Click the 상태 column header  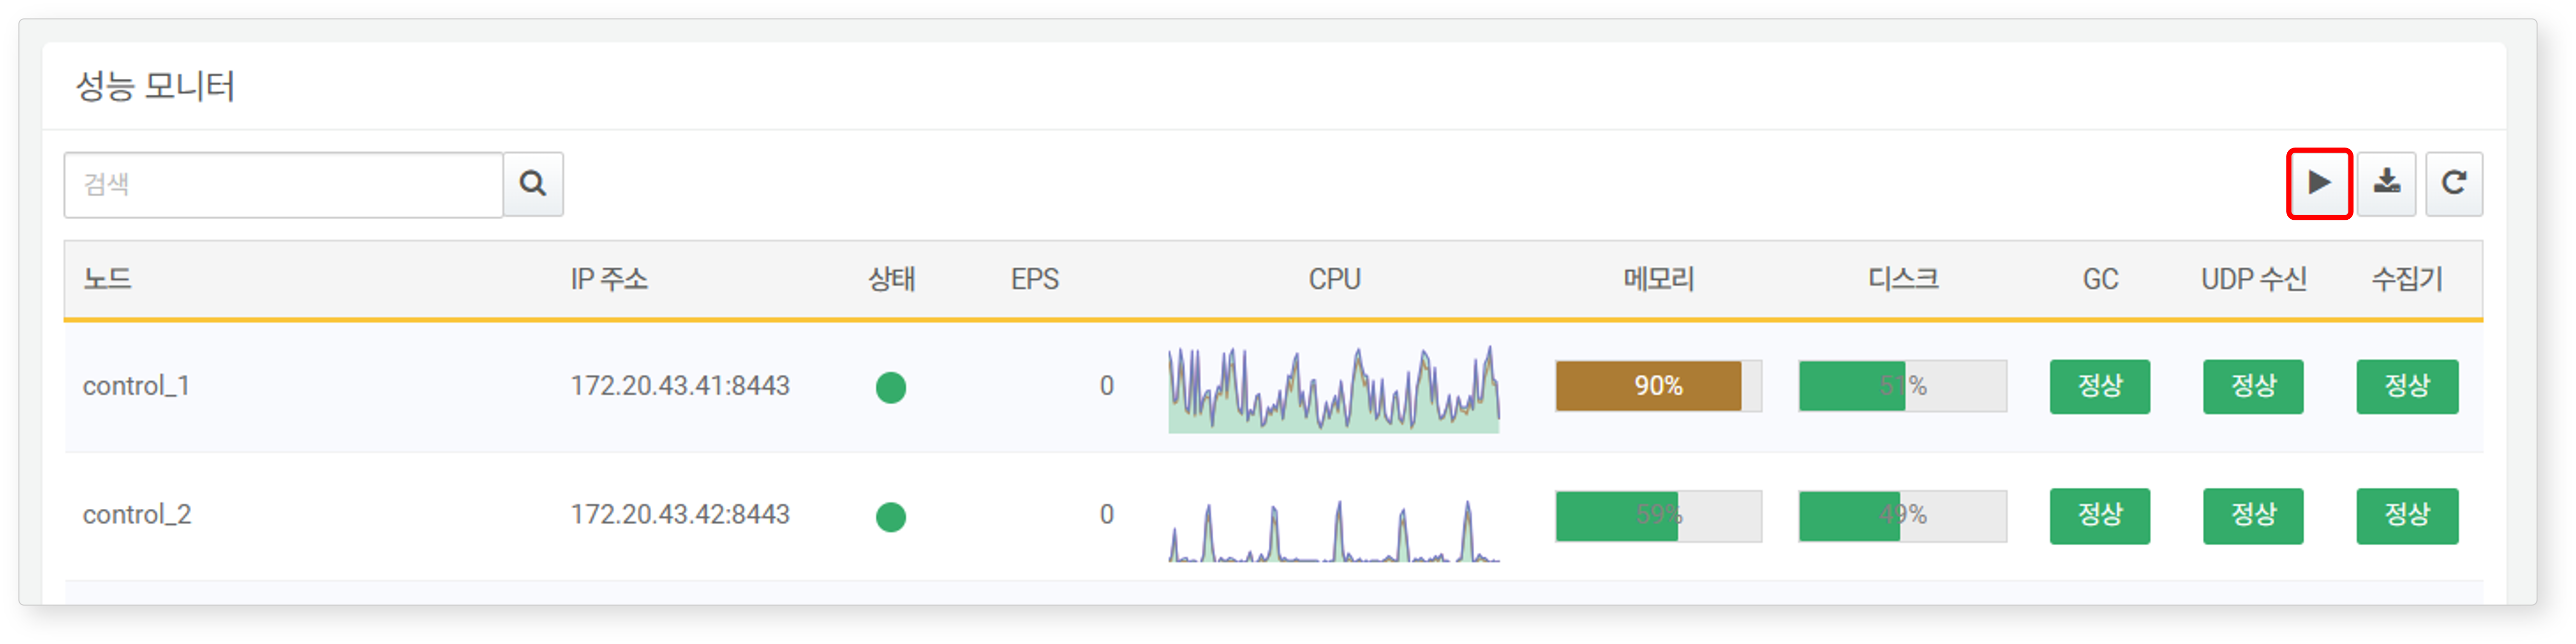[x=891, y=279]
